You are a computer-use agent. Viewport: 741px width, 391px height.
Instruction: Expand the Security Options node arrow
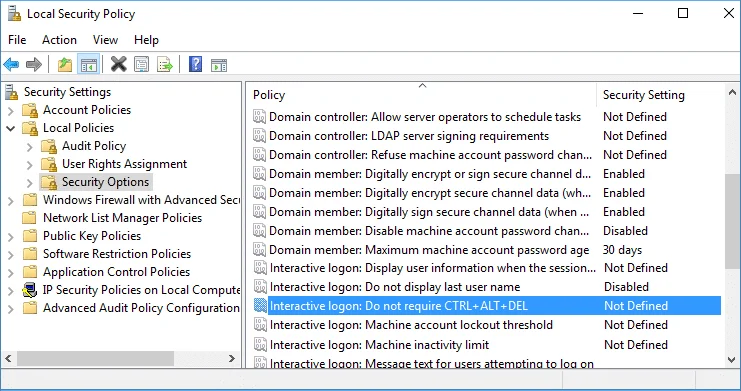[x=30, y=182]
